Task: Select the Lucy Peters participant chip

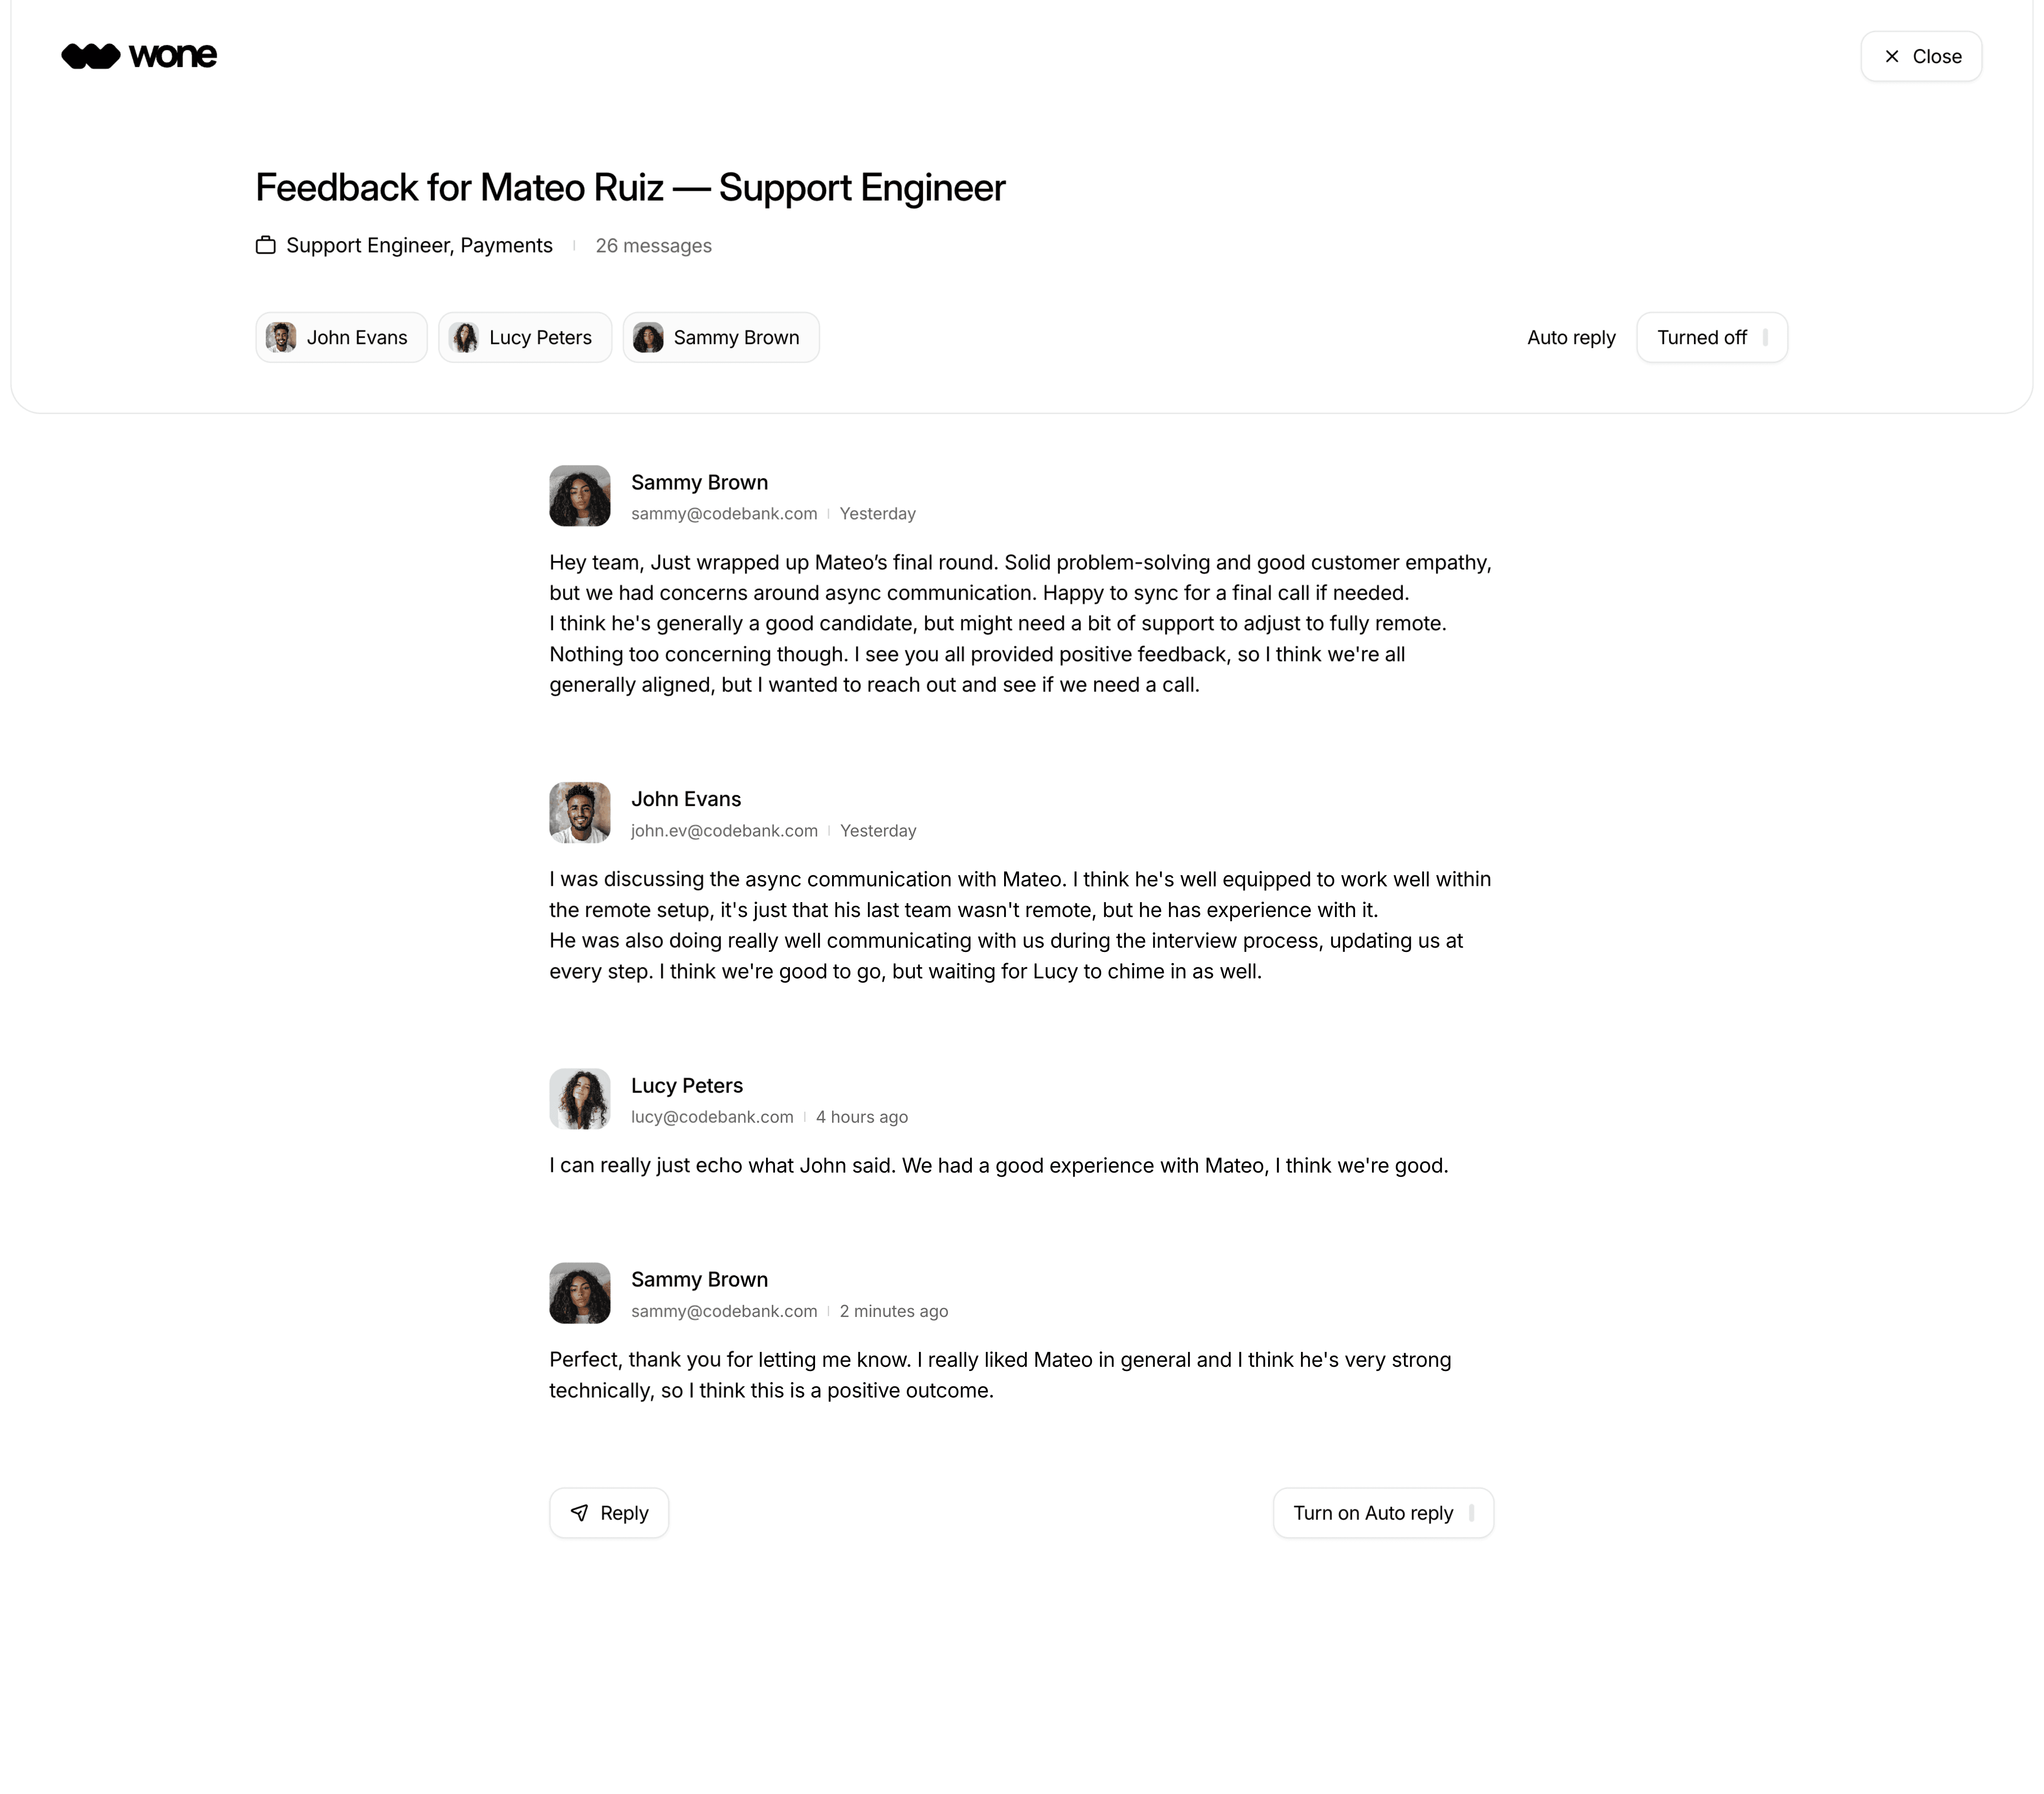Action: pos(525,337)
